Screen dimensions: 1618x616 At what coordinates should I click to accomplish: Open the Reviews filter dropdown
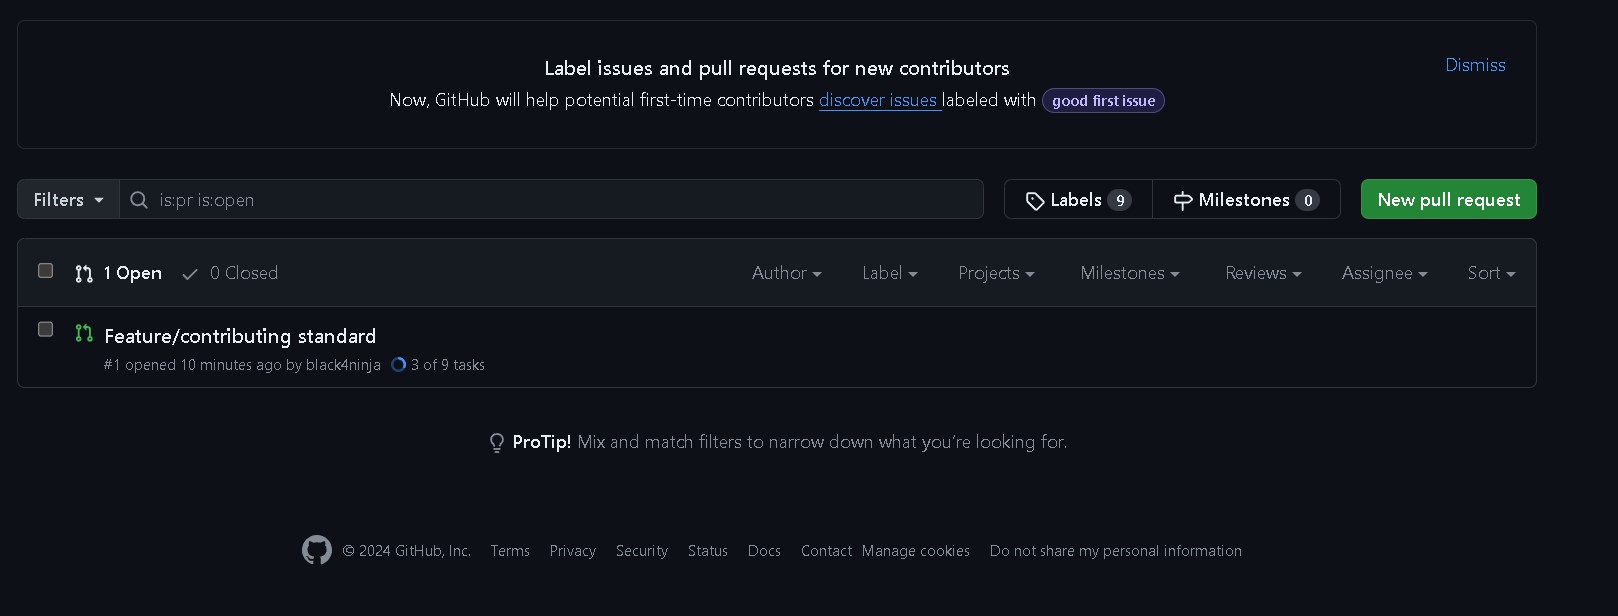(1263, 273)
